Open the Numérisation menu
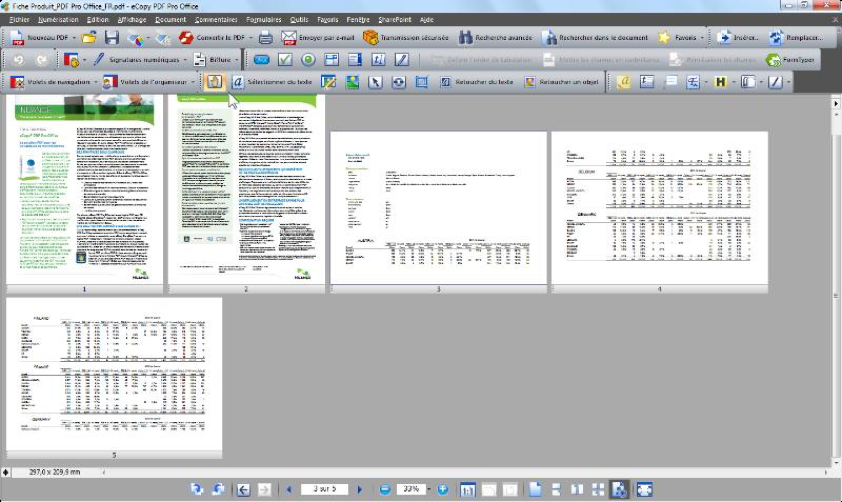 click(58, 19)
